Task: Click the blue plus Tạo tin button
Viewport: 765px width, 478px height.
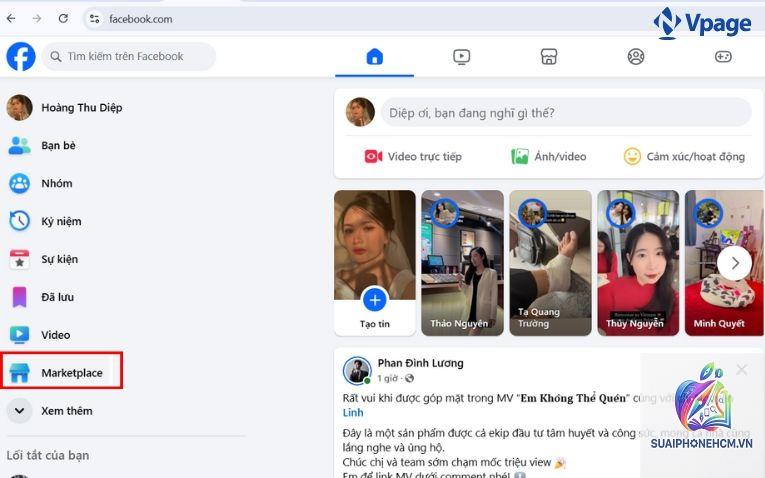Action: pos(375,300)
